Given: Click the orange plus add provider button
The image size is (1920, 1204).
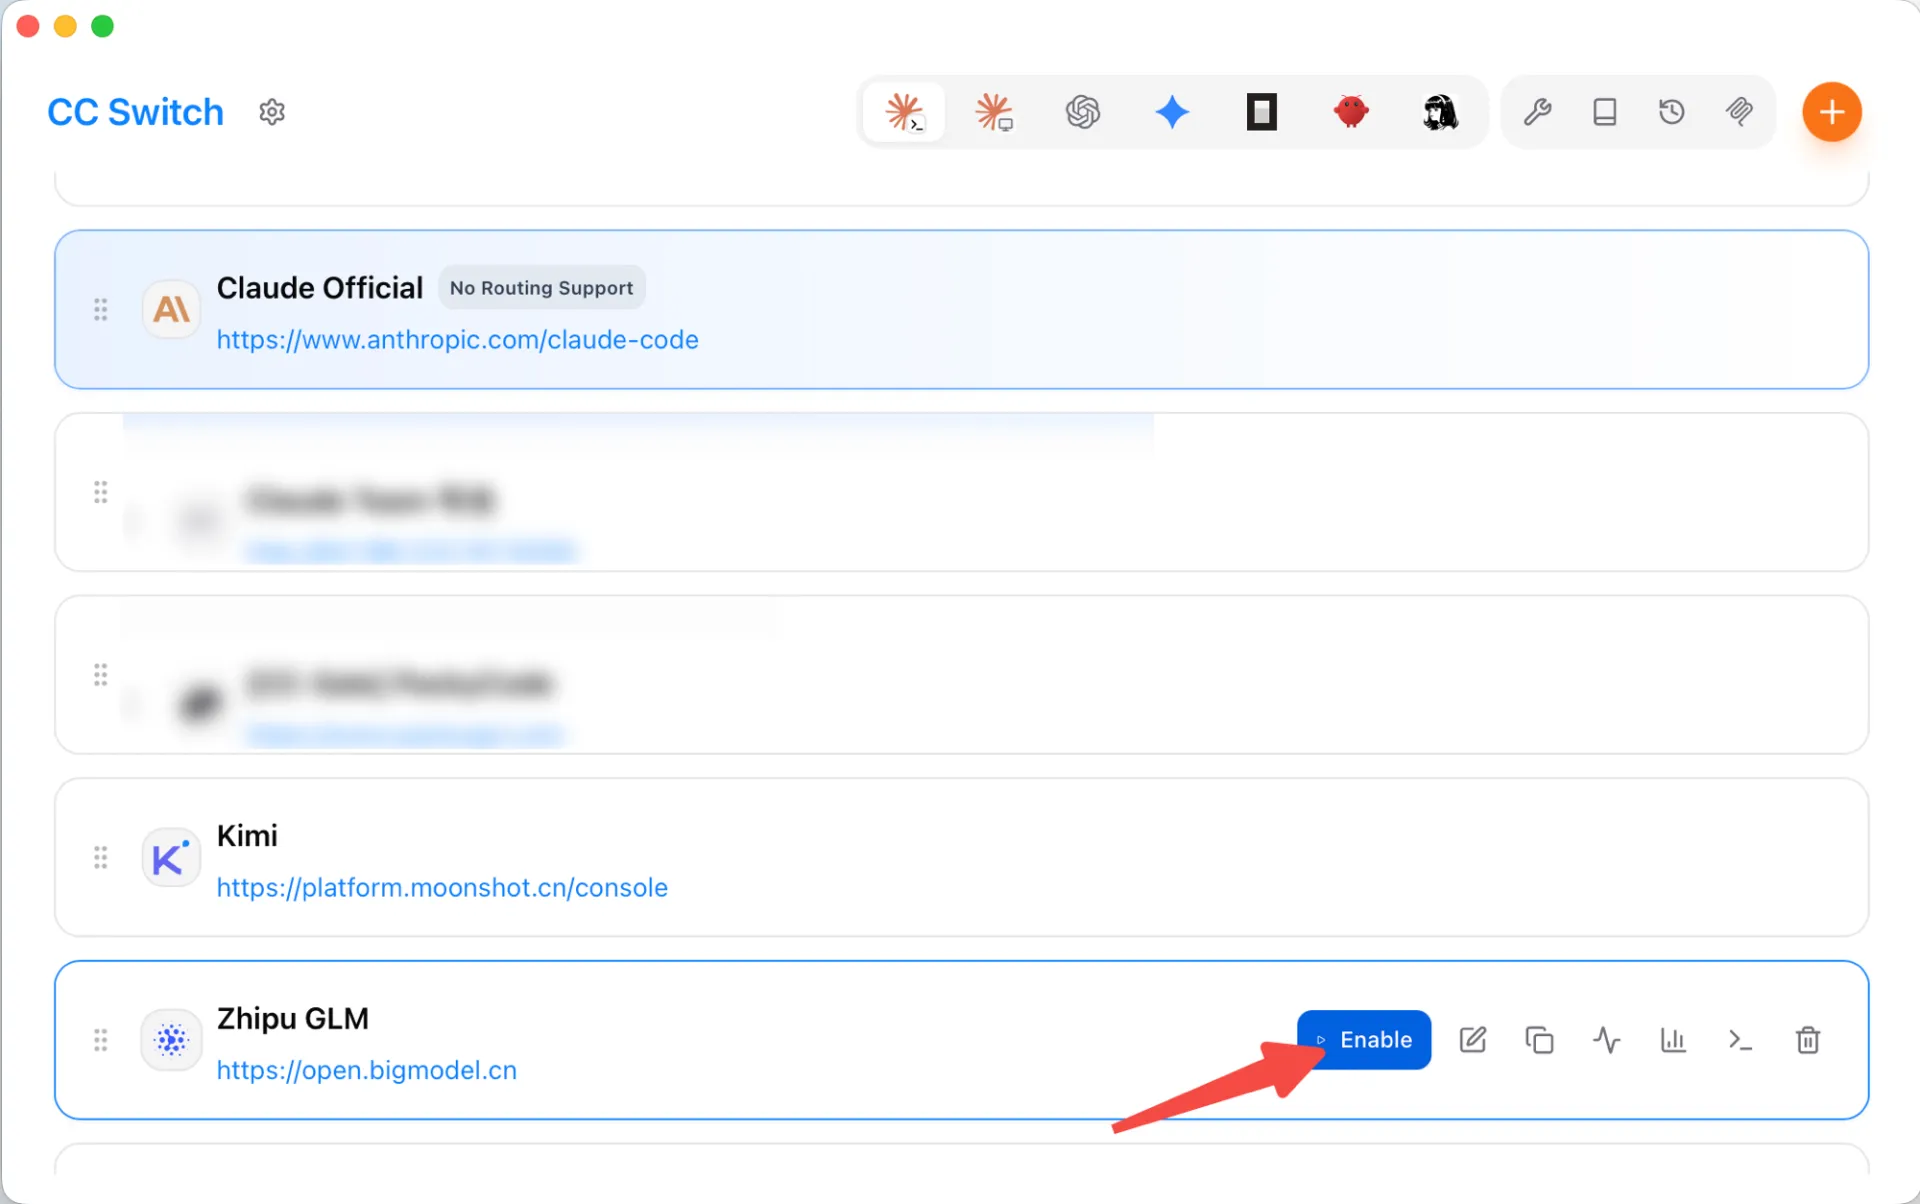Looking at the screenshot, I should 1832,112.
